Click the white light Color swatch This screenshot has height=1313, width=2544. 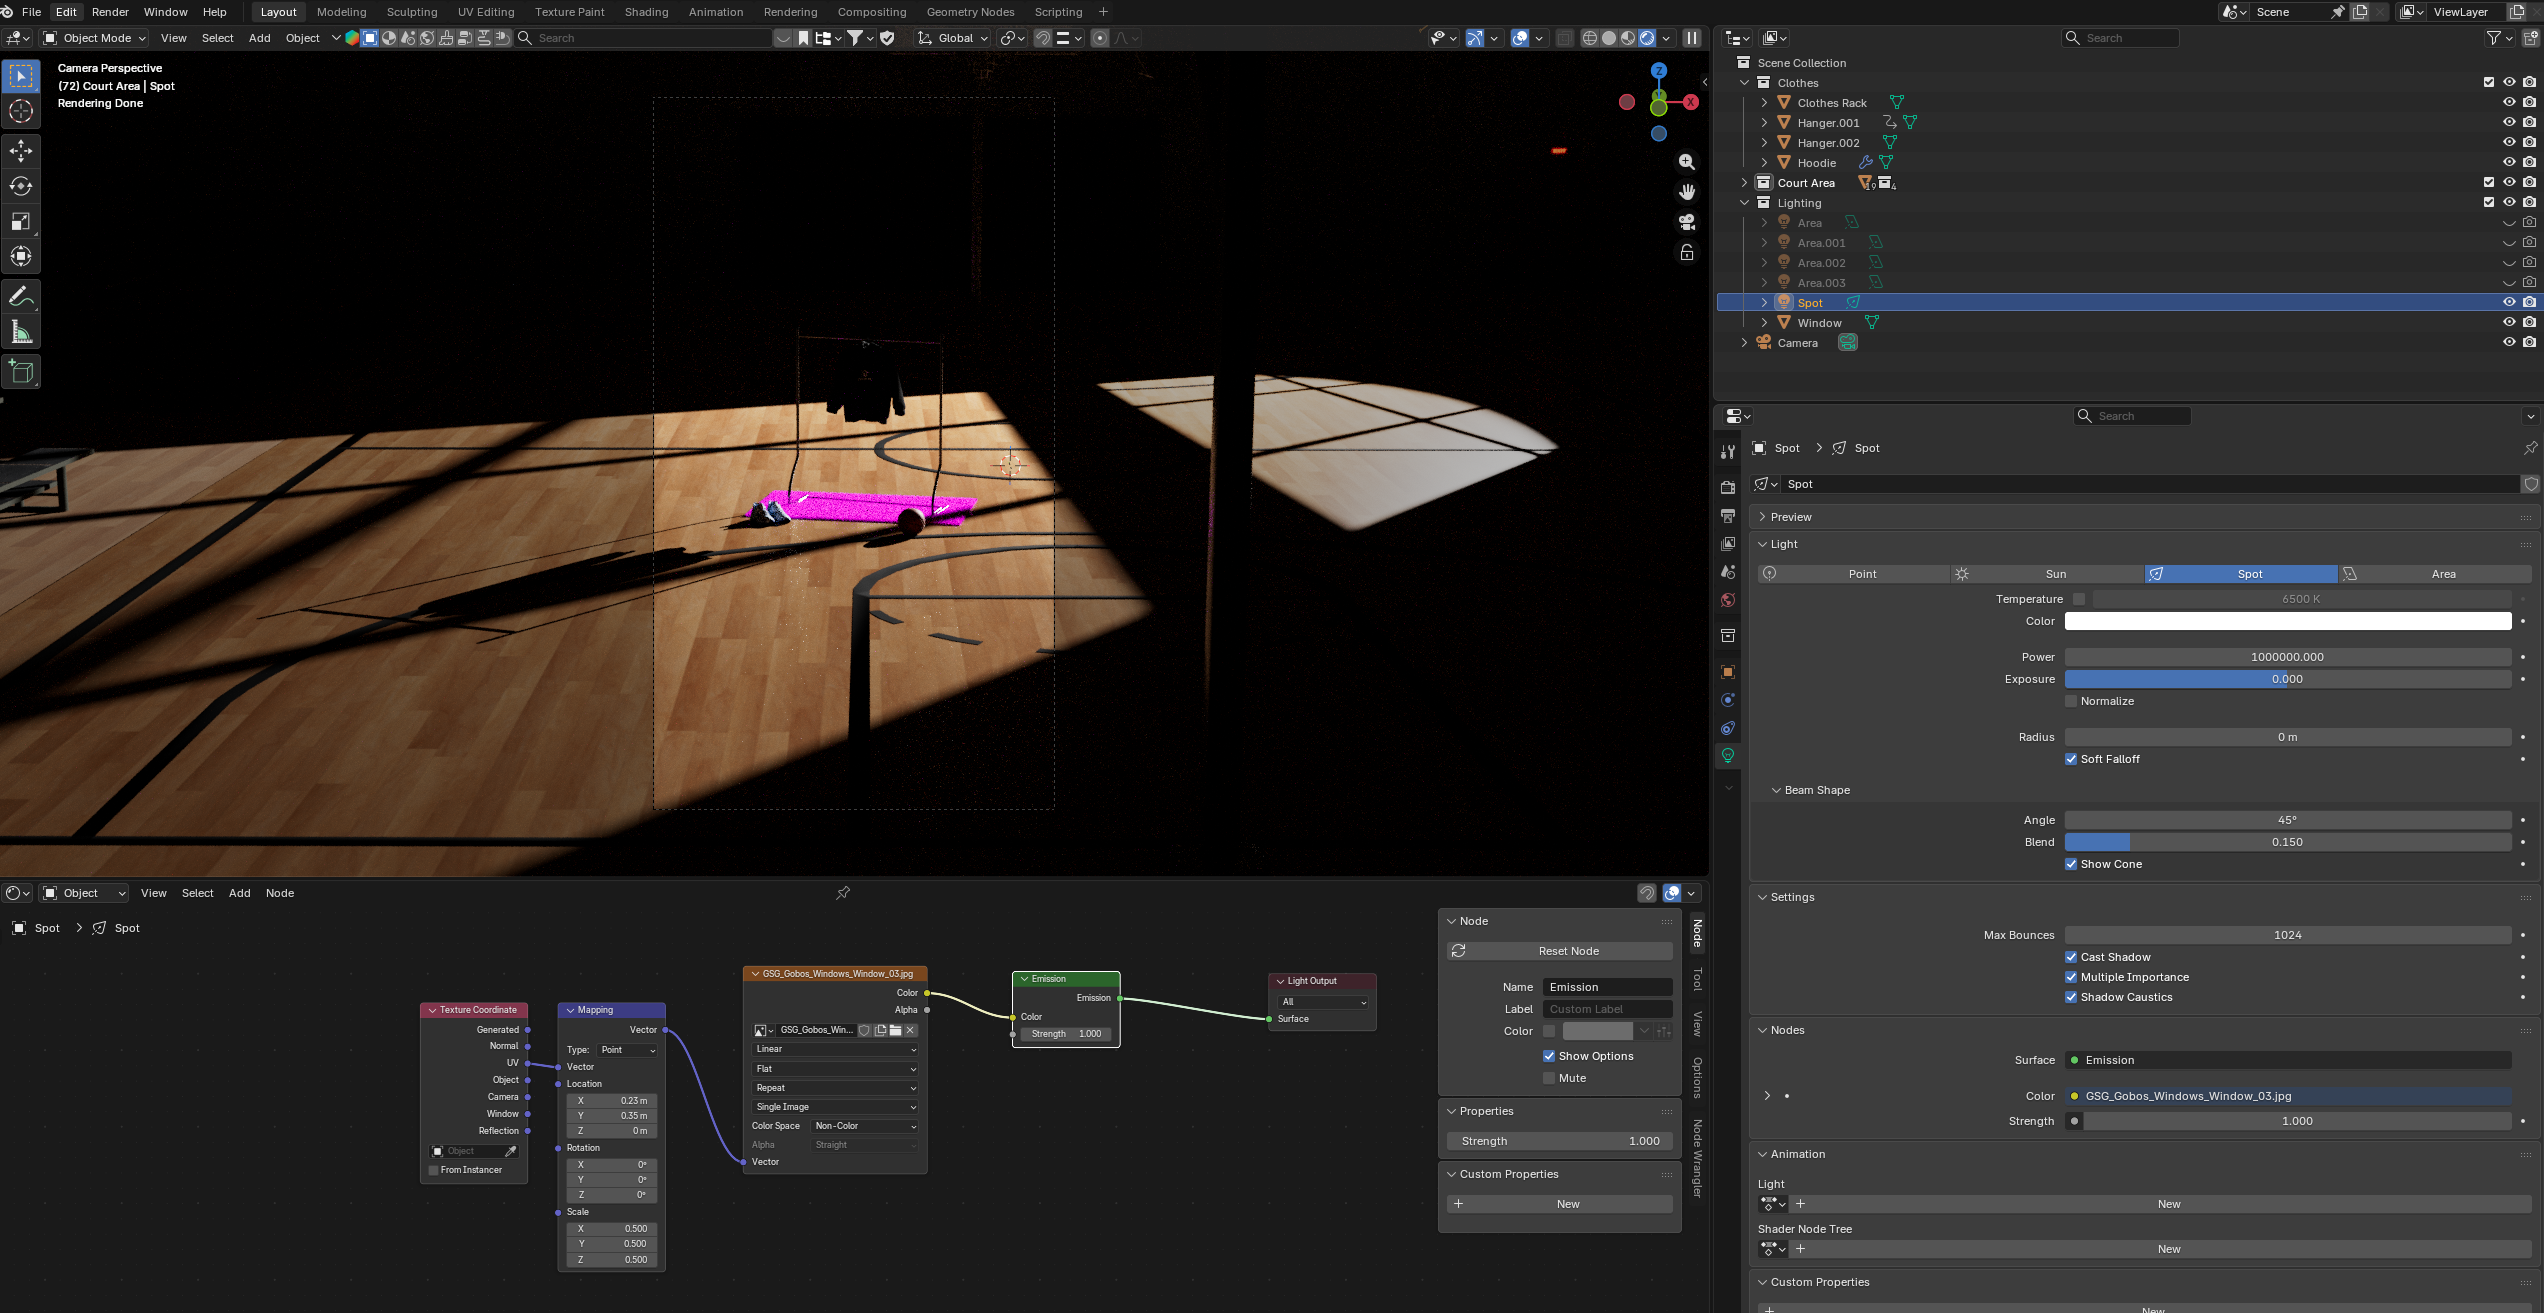tap(2288, 621)
